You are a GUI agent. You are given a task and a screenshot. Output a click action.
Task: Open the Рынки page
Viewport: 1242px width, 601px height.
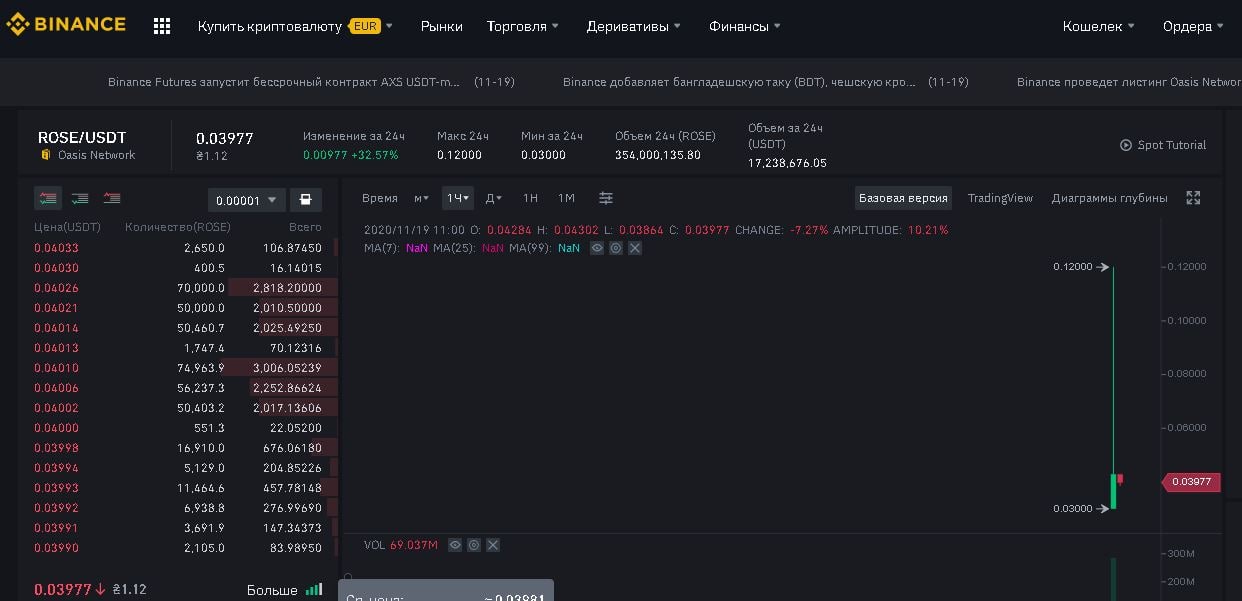tap(442, 26)
